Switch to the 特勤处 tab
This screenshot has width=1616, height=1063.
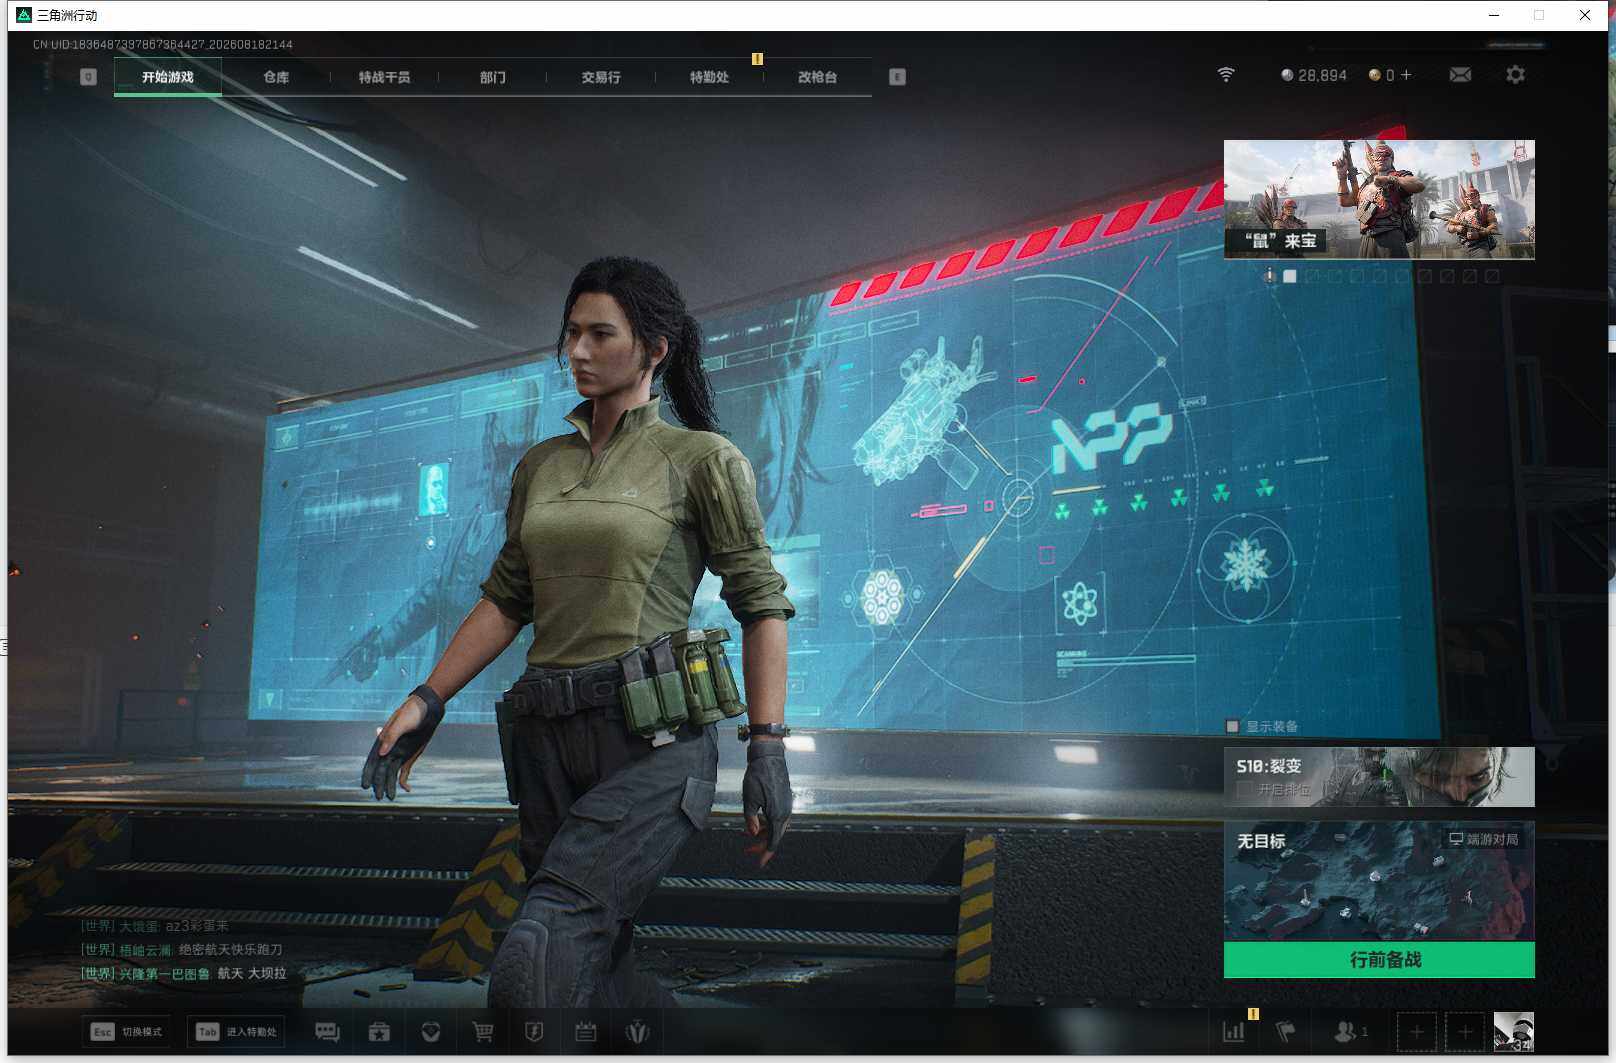coord(709,77)
